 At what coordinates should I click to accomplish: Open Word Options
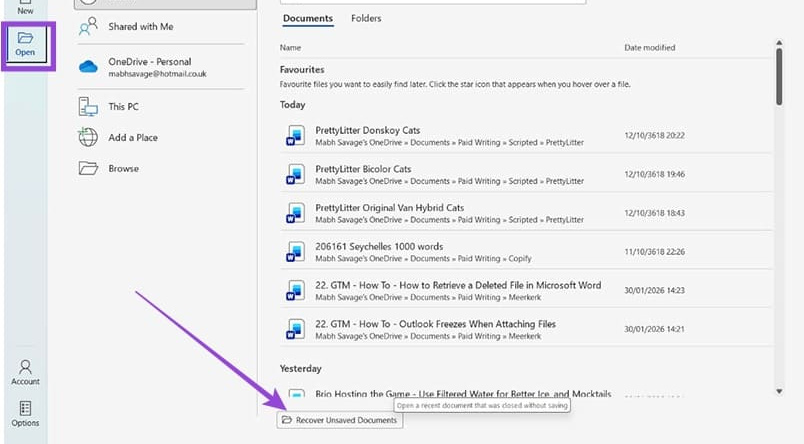[x=25, y=414]
